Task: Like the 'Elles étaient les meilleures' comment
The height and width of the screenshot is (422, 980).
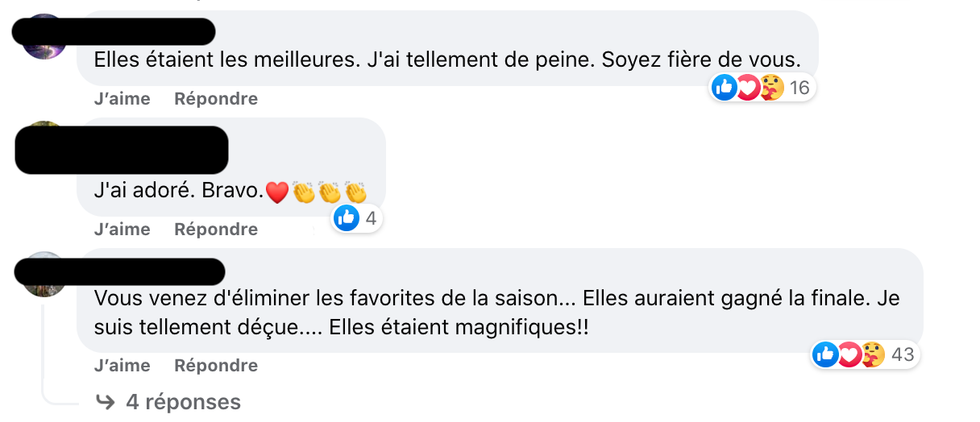Action: click(x=121, y=99)
